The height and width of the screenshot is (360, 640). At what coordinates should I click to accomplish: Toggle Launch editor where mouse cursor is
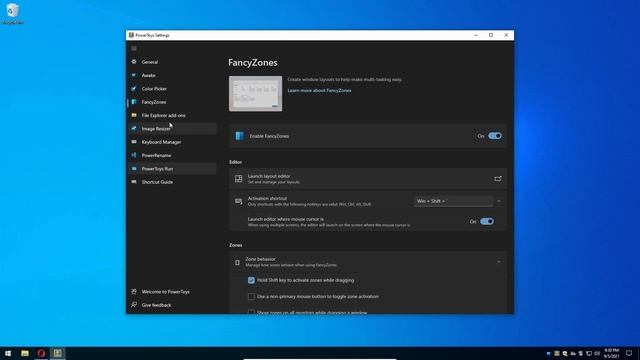487,222
